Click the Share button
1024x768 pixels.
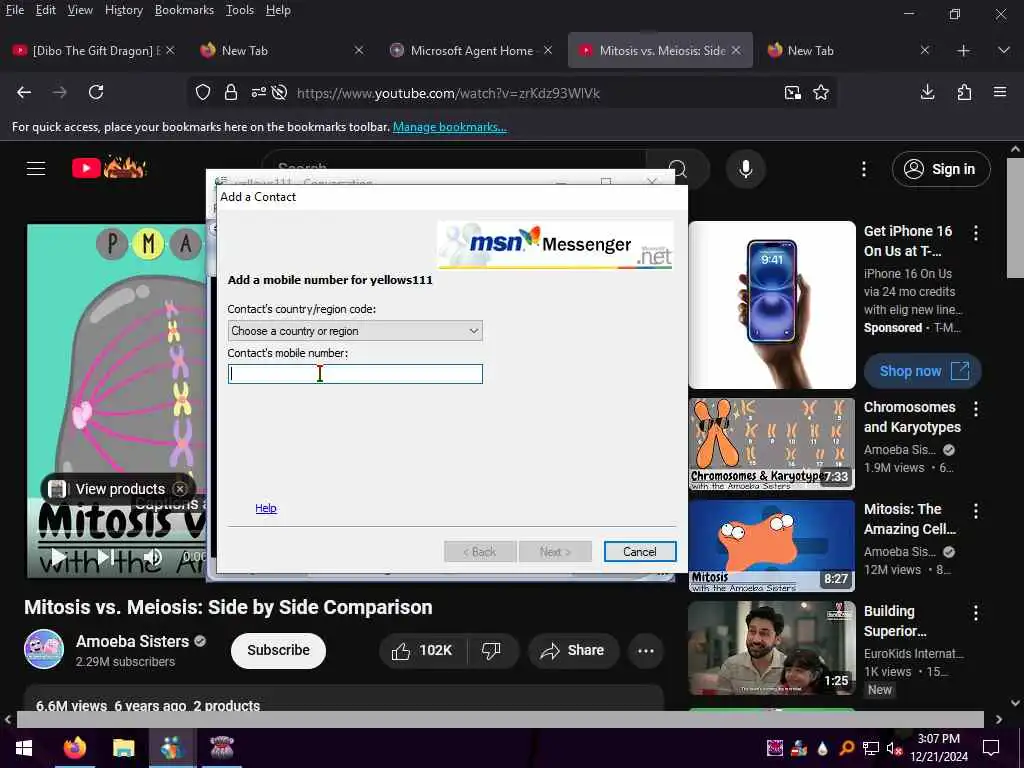573,650
